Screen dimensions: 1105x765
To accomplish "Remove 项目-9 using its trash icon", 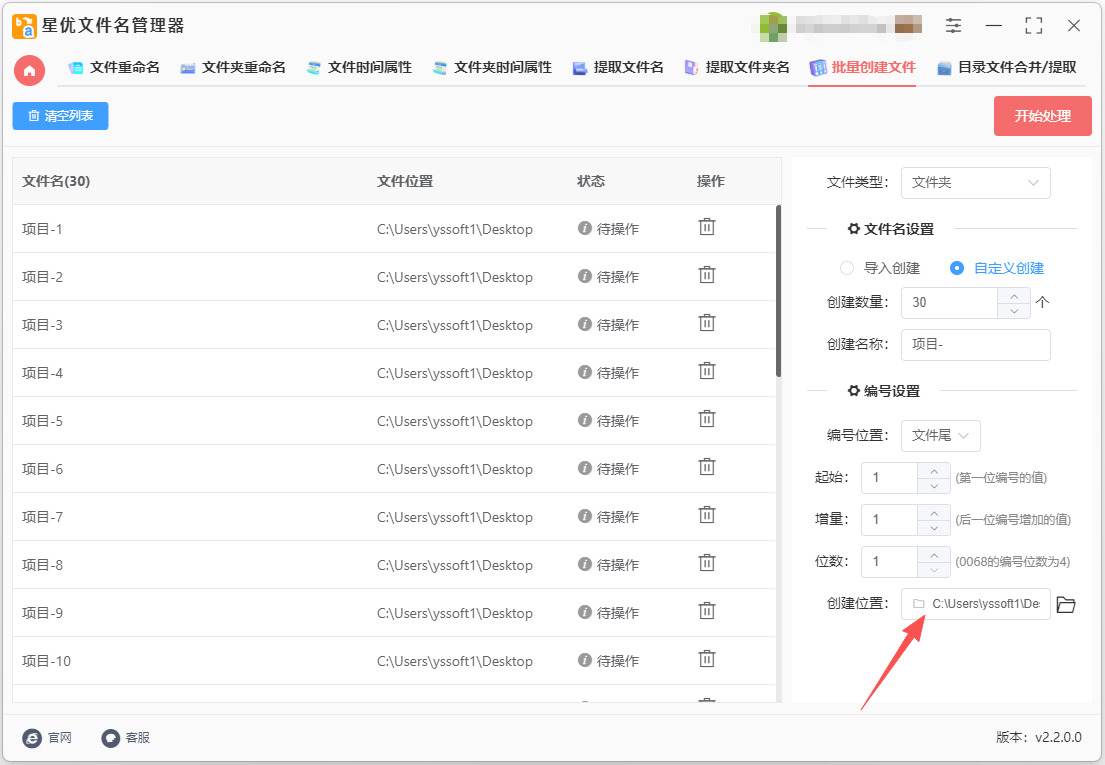I will [707, 611].
